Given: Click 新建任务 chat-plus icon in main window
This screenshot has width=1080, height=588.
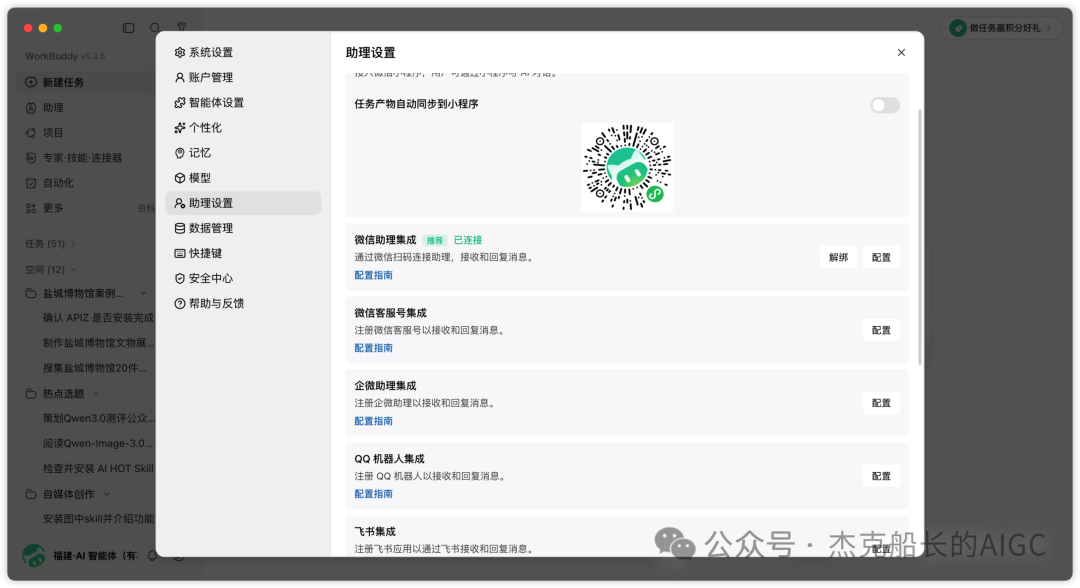Looking at the screenshot, I should click(31, 82).
